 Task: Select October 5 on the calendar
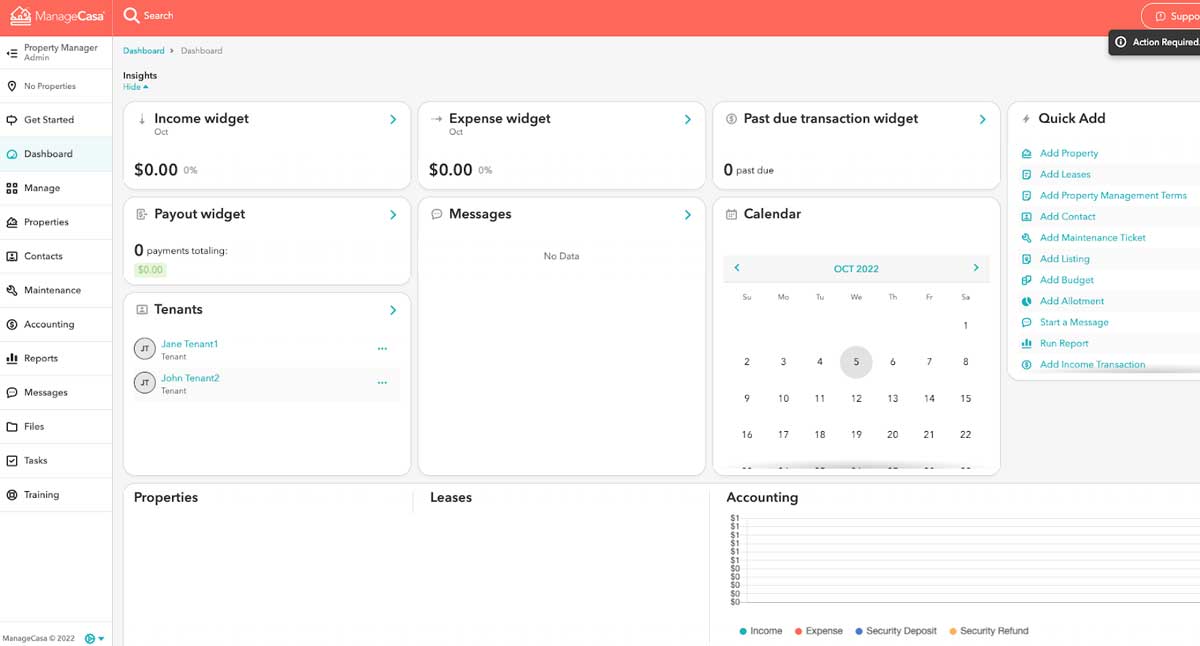click(x=856, y=362)
